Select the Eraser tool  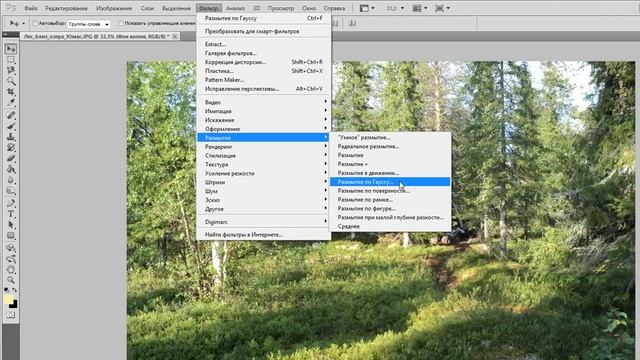point(11,158)
